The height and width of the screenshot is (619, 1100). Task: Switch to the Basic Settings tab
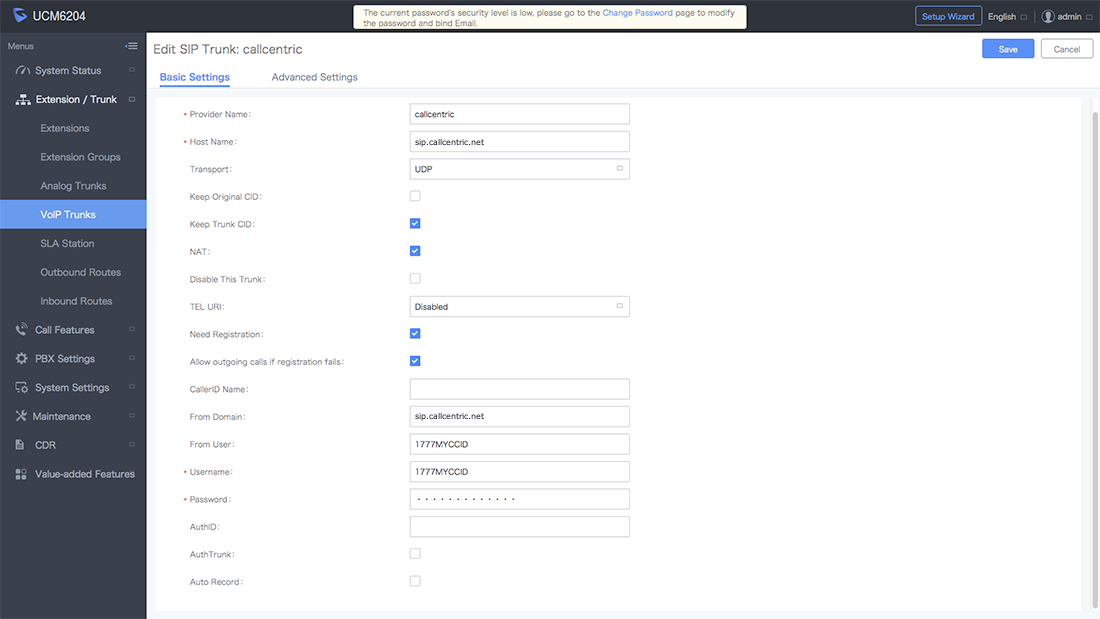click(194, 77)
